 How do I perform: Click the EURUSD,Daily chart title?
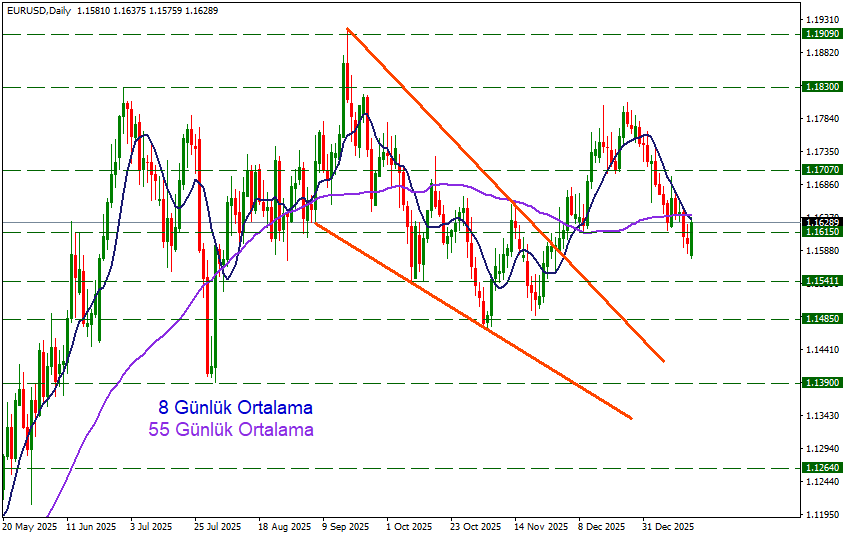click(x=35, y=8)
